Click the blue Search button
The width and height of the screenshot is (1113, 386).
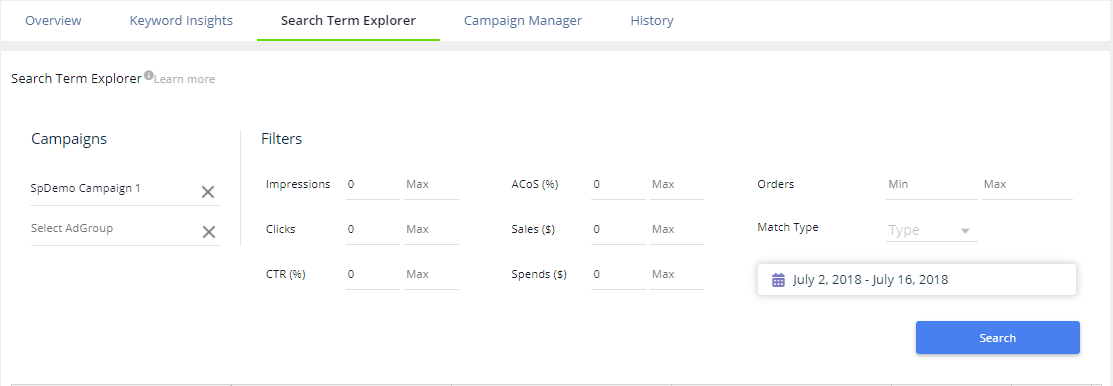tap(997, 338)
